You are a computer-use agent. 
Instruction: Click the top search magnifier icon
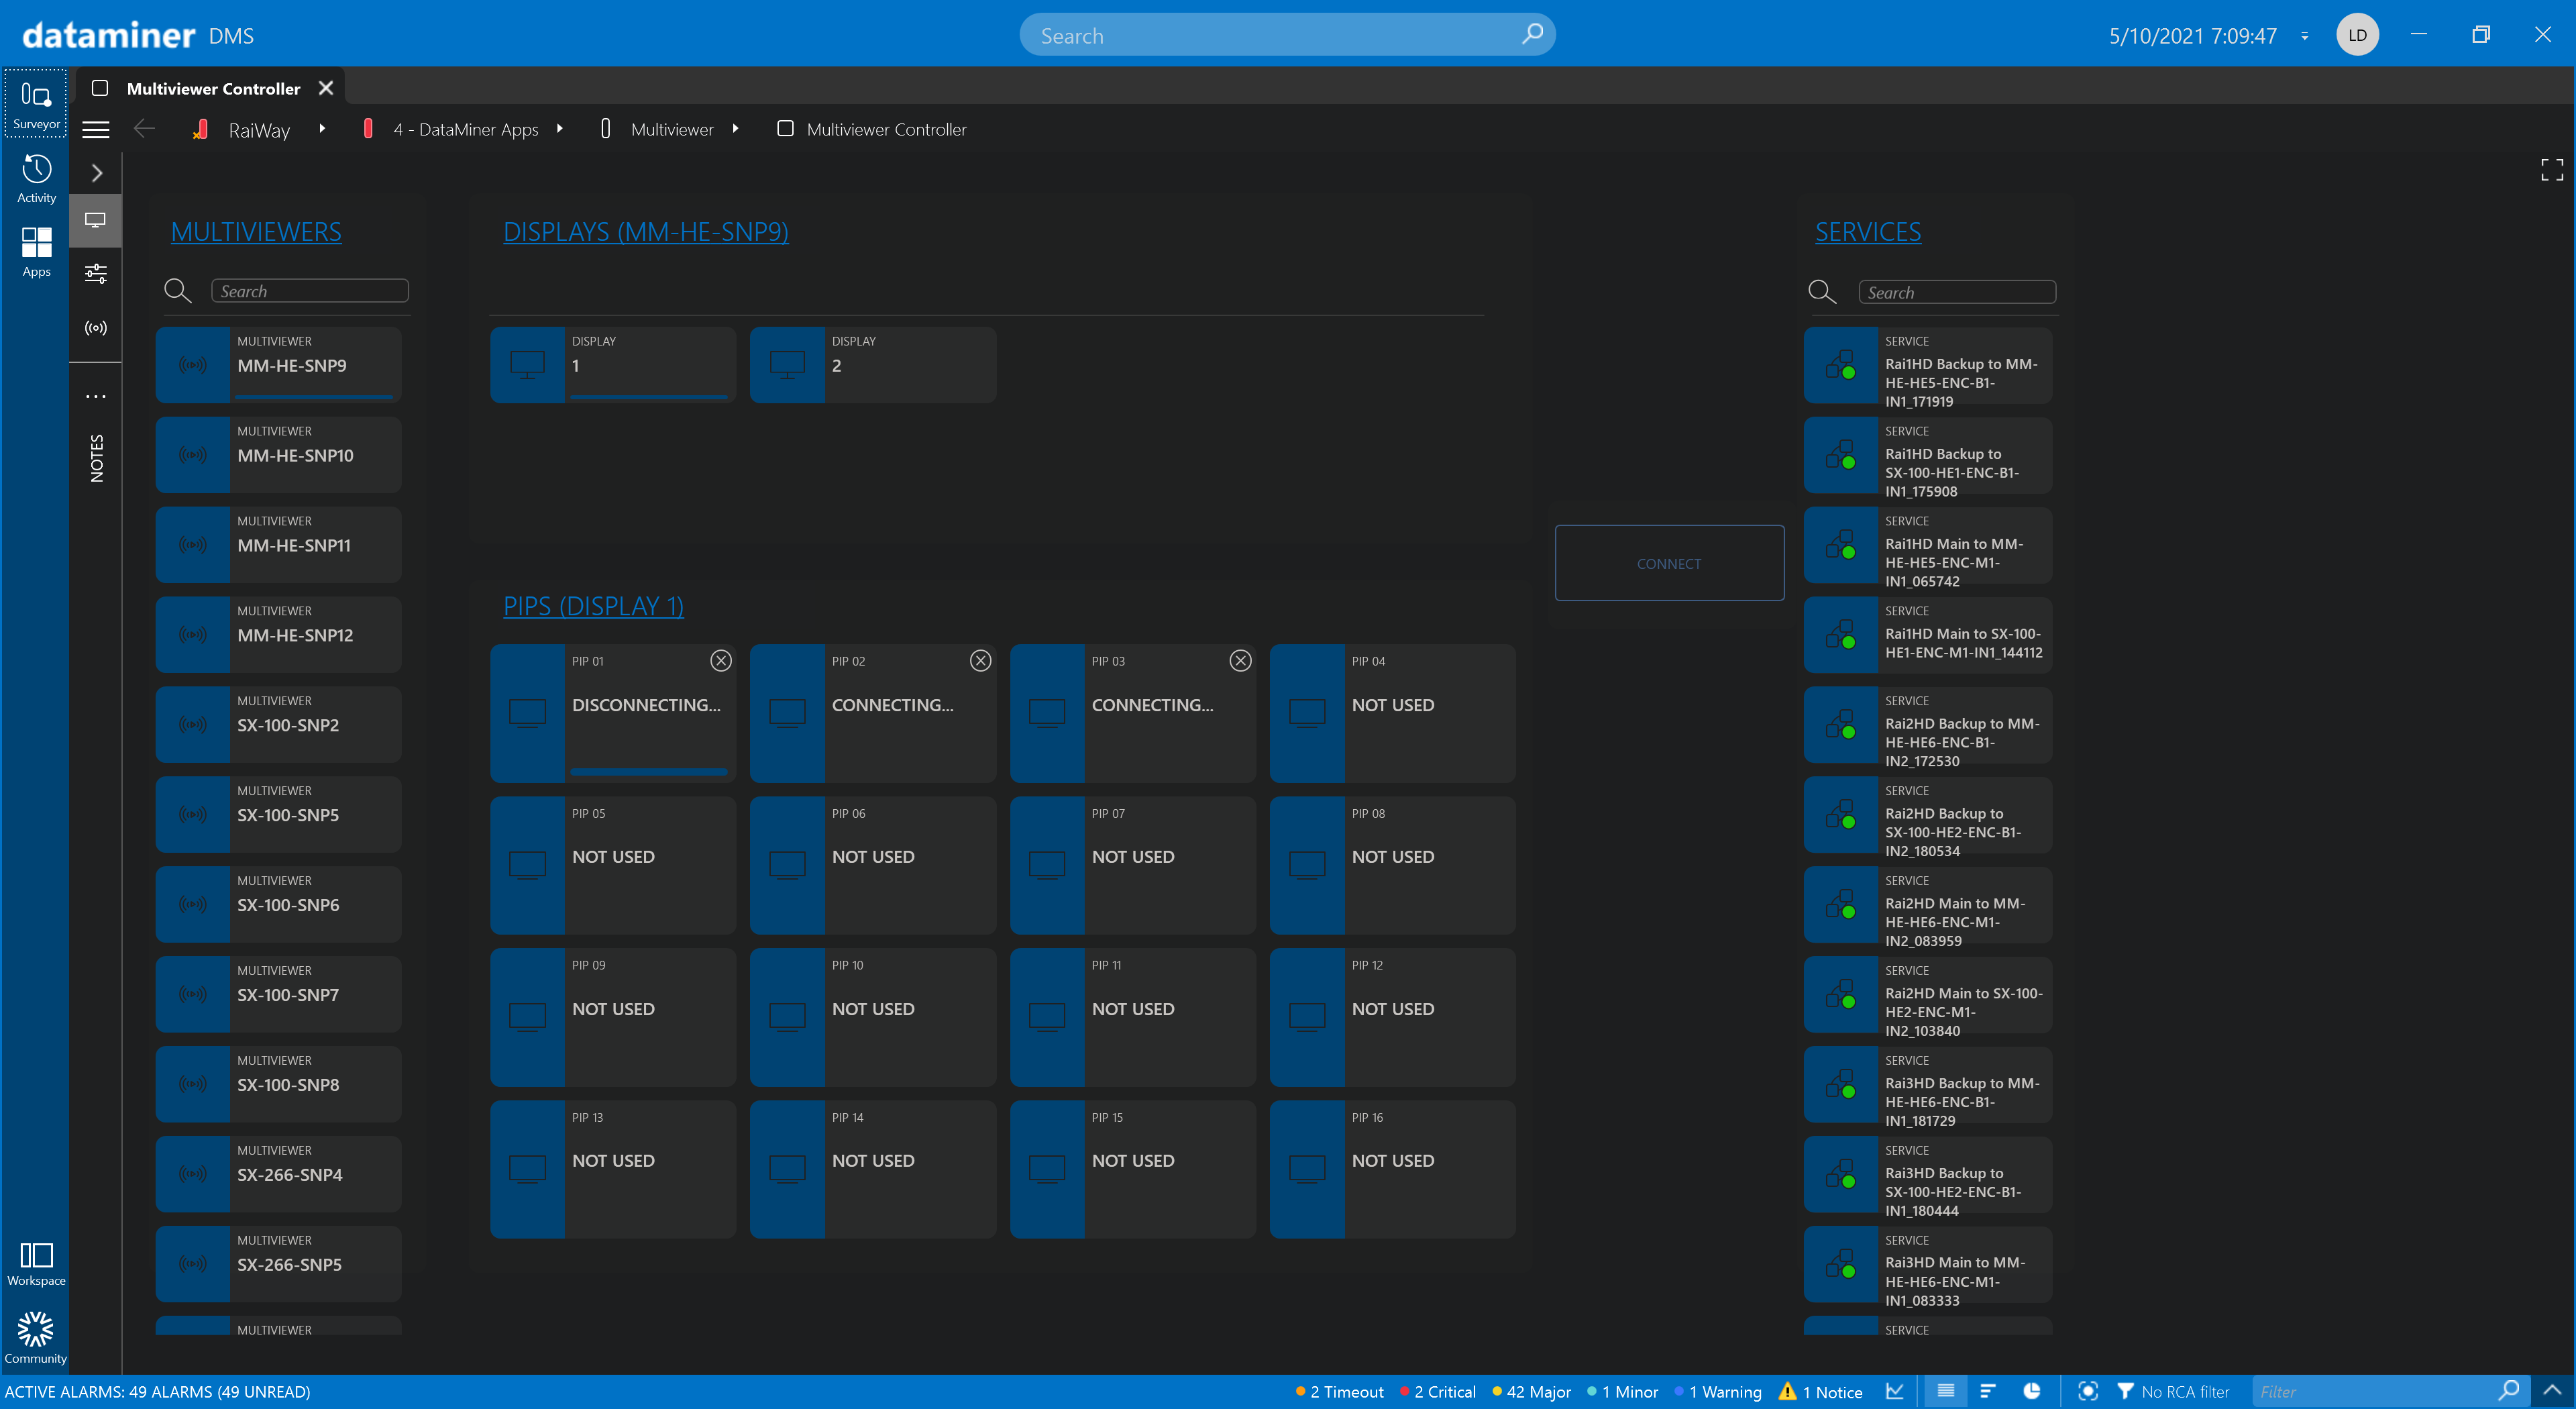[1532, 34]
